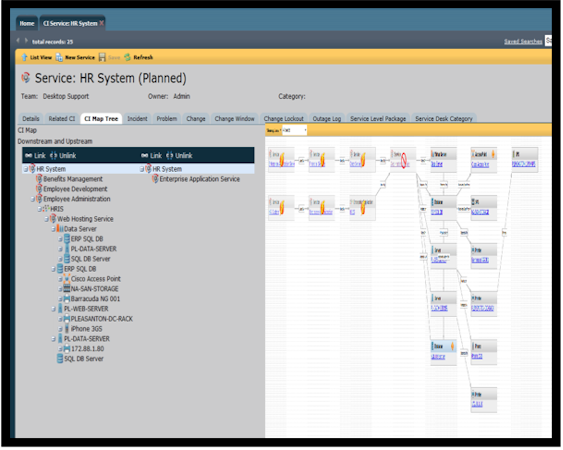The height and width of the screenshot is (450, 563).
Task: Toggle expander beside Cisco Access Point
Action: [60, 279]
